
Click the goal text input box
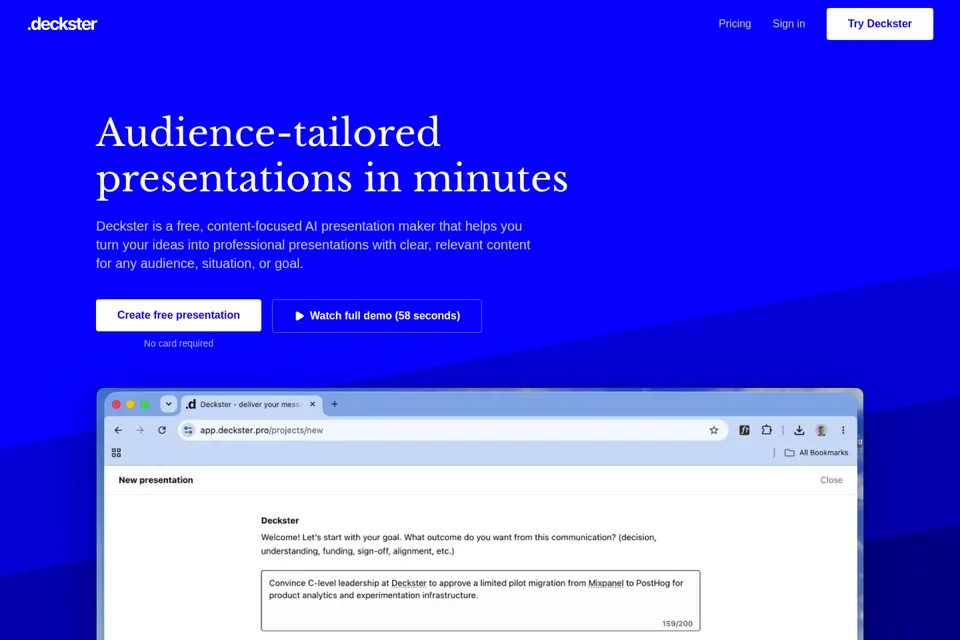481,601
